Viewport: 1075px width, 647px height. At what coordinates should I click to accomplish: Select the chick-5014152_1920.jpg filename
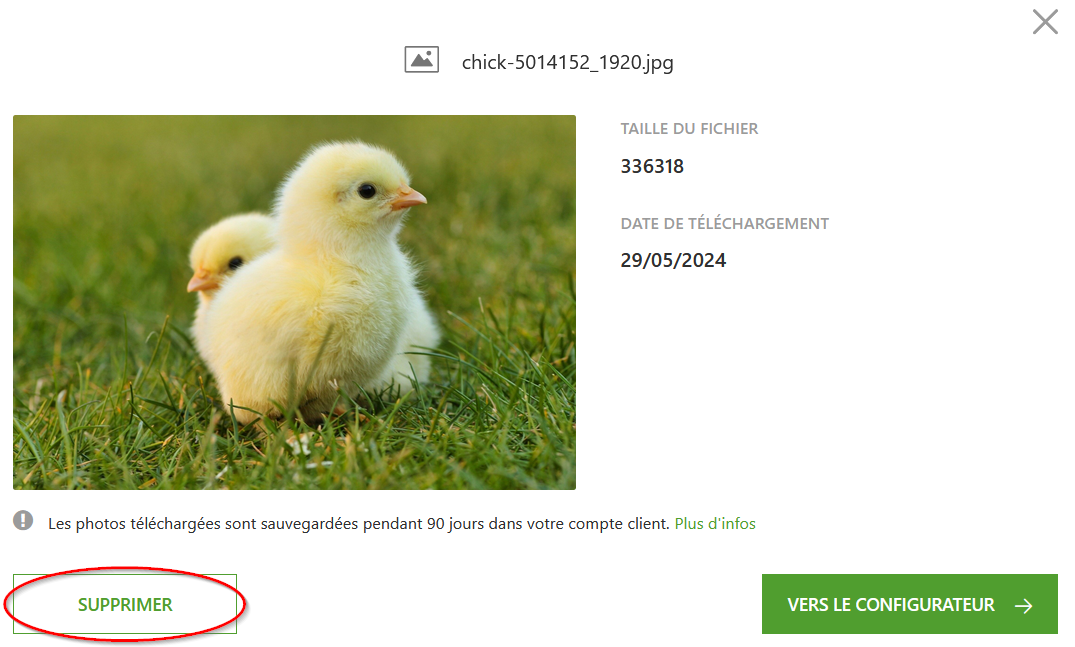pyautogui.click(x=567, y=62)
